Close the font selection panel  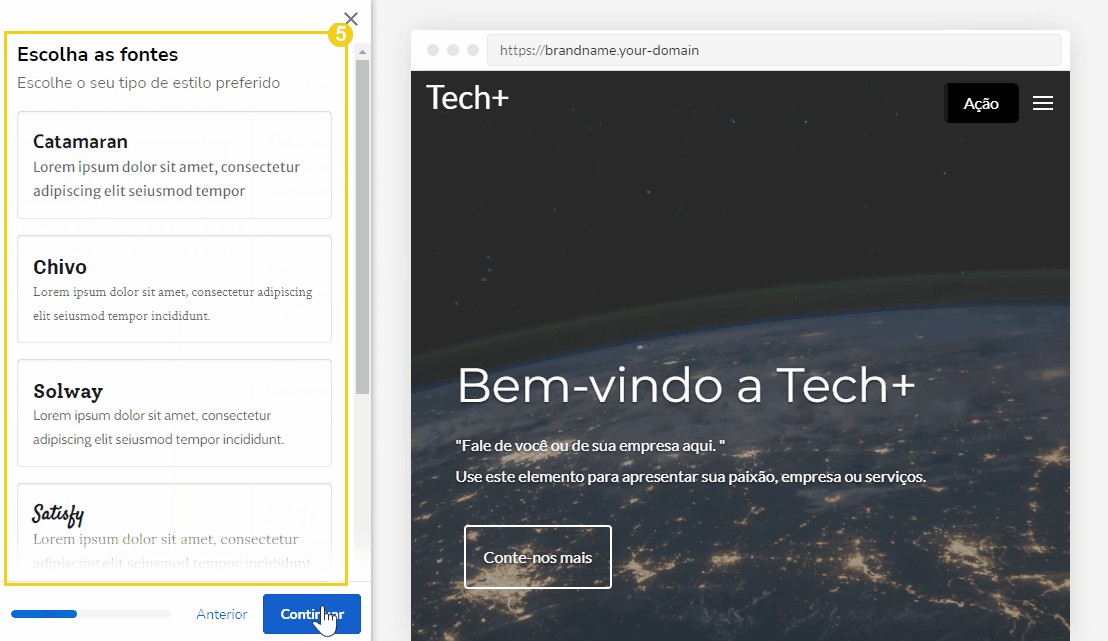(x=351, y=18)
